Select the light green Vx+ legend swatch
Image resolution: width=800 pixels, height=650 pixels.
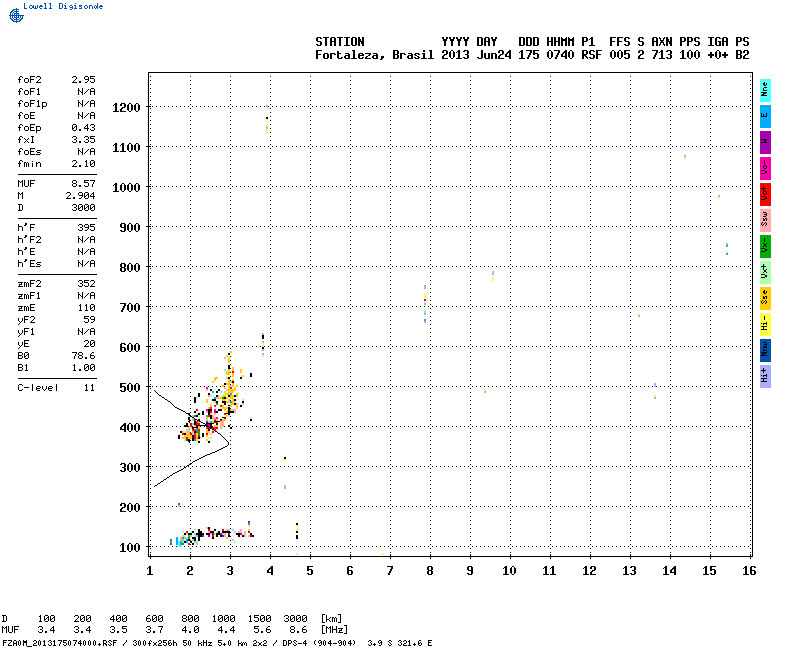click(x=765, y=272)
